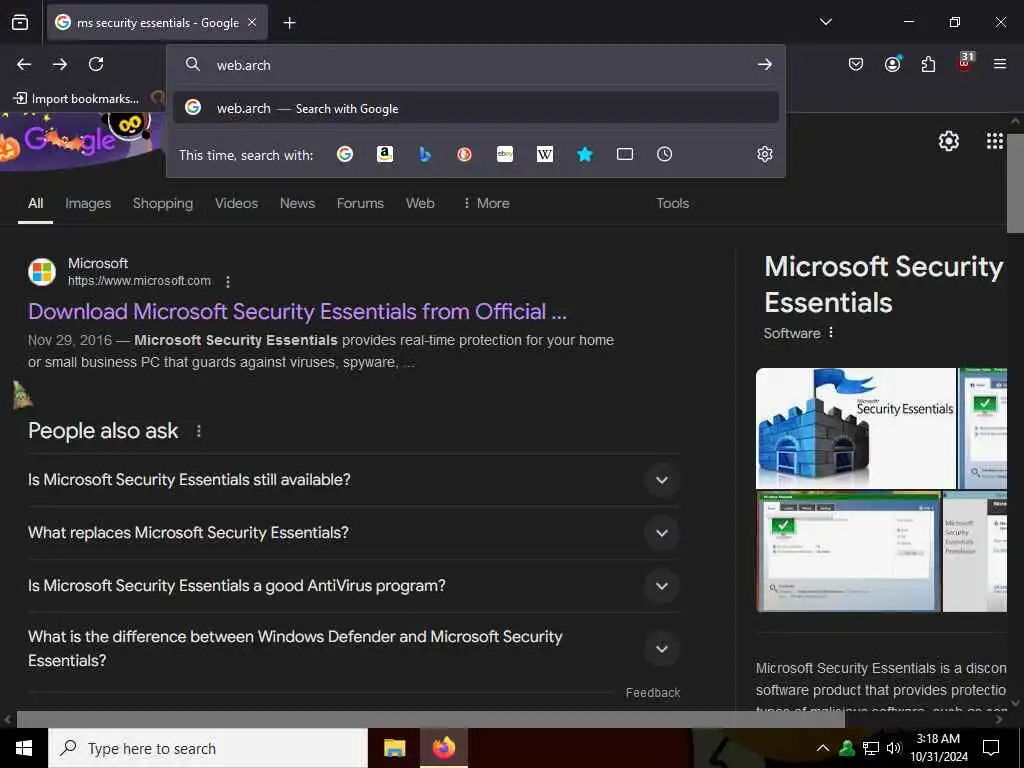1024x768 pixels.
Task: Open the notification center icon
Action: click(991, 748)
